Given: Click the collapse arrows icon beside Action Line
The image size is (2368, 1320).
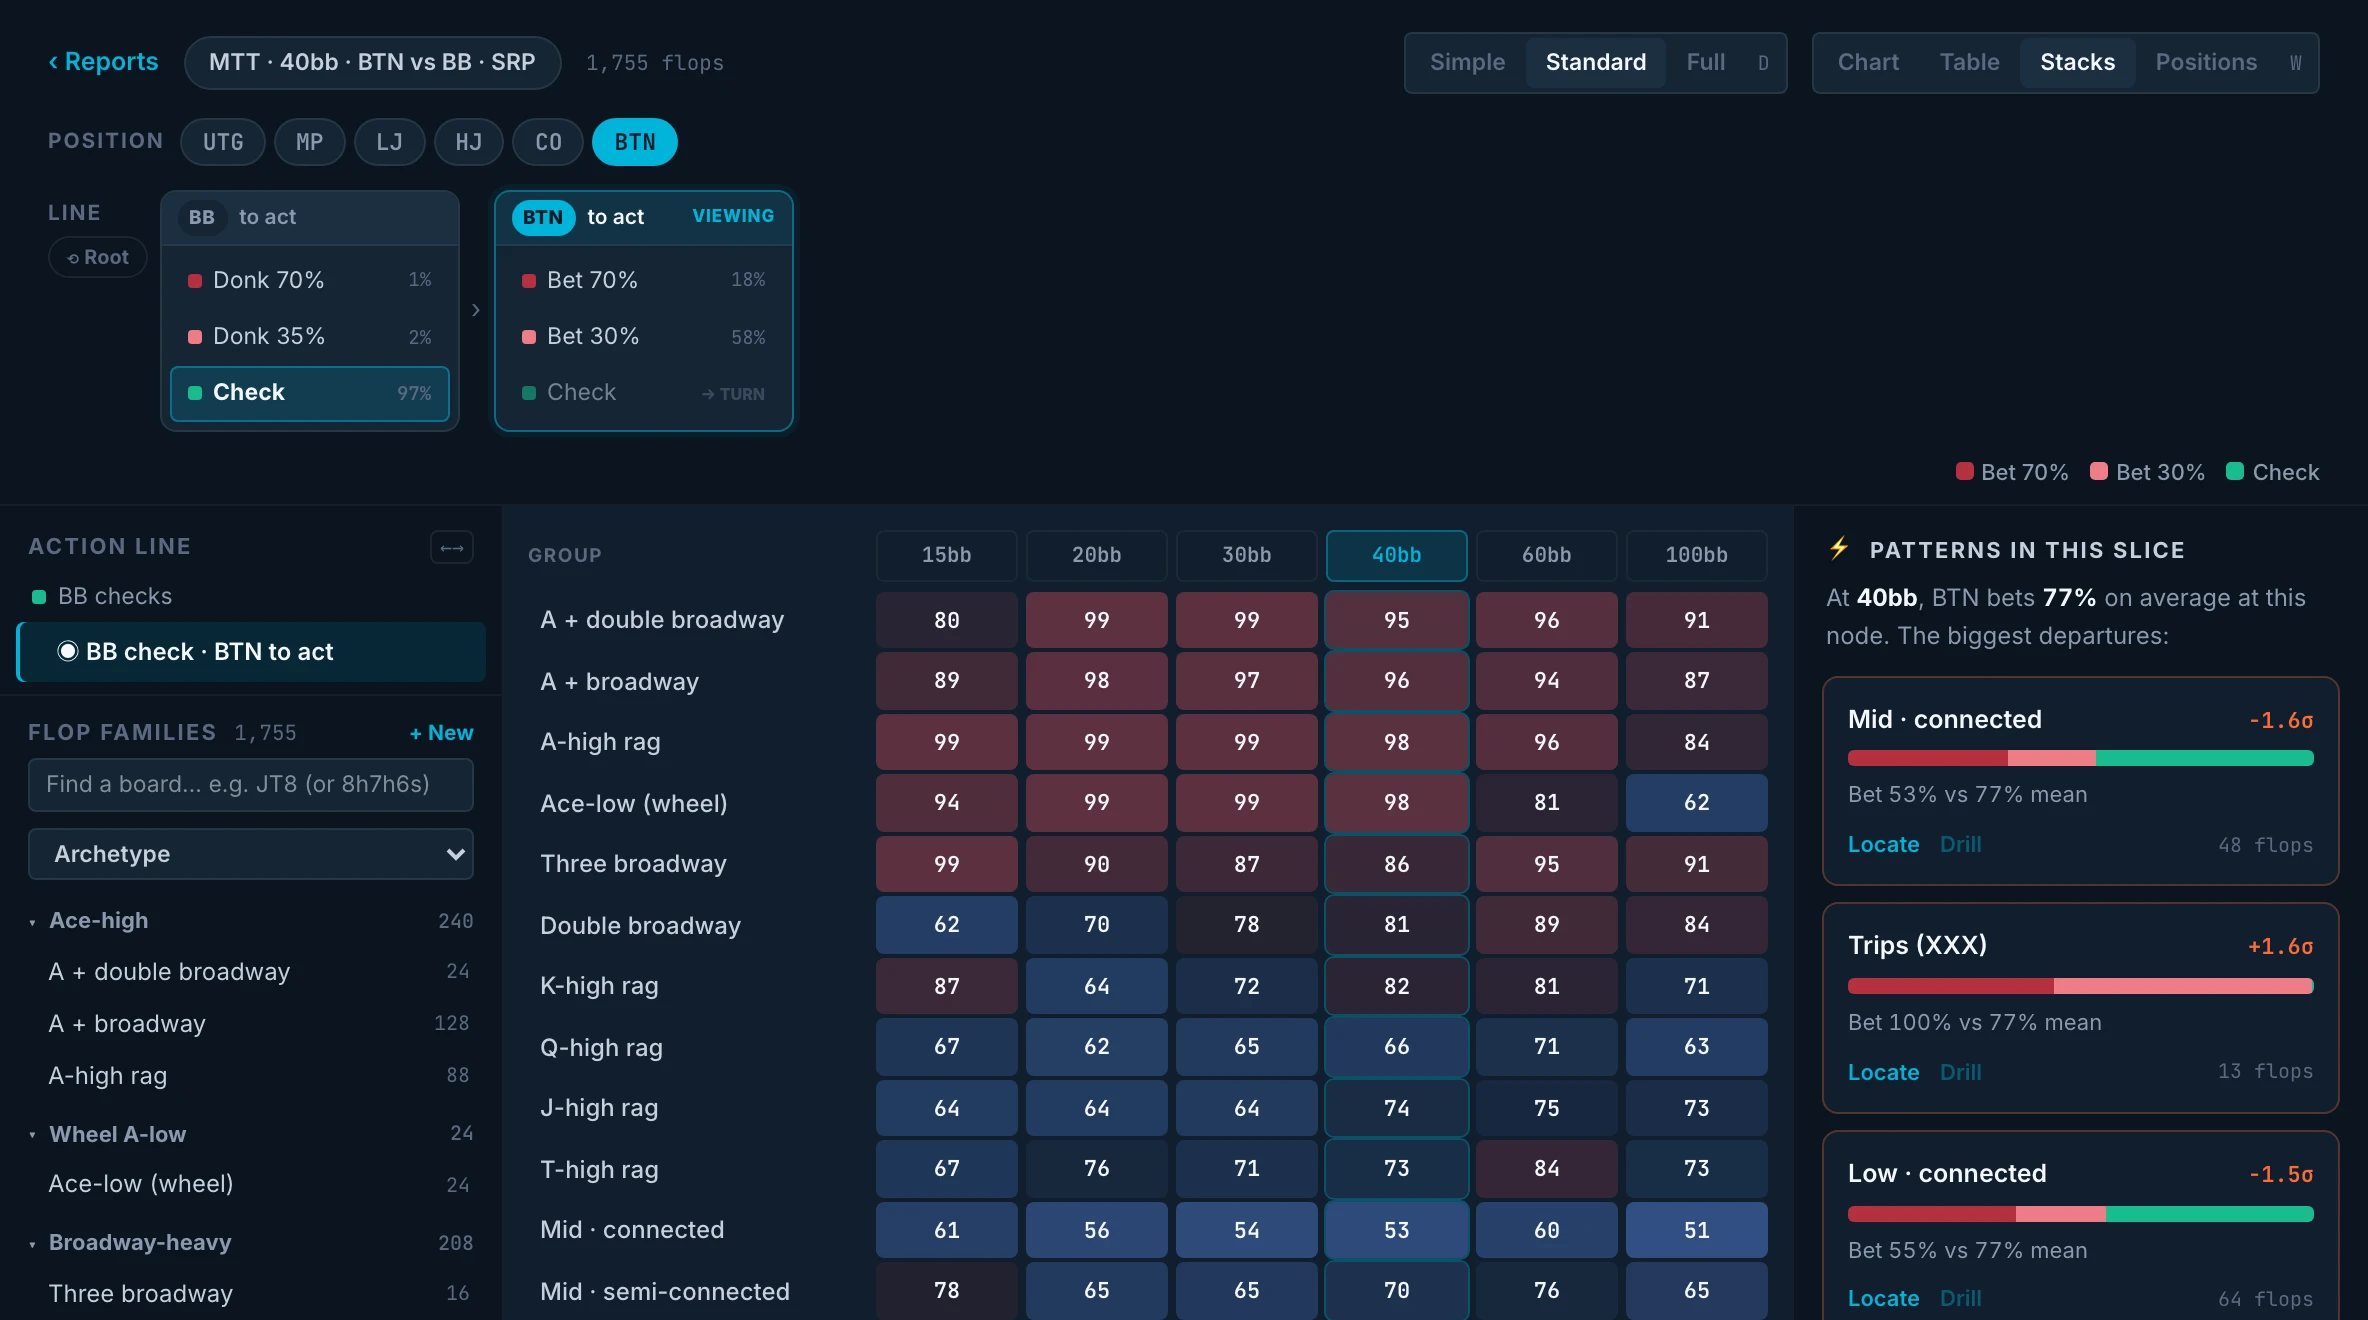Looking at the screenshot, I should (452, 547).
